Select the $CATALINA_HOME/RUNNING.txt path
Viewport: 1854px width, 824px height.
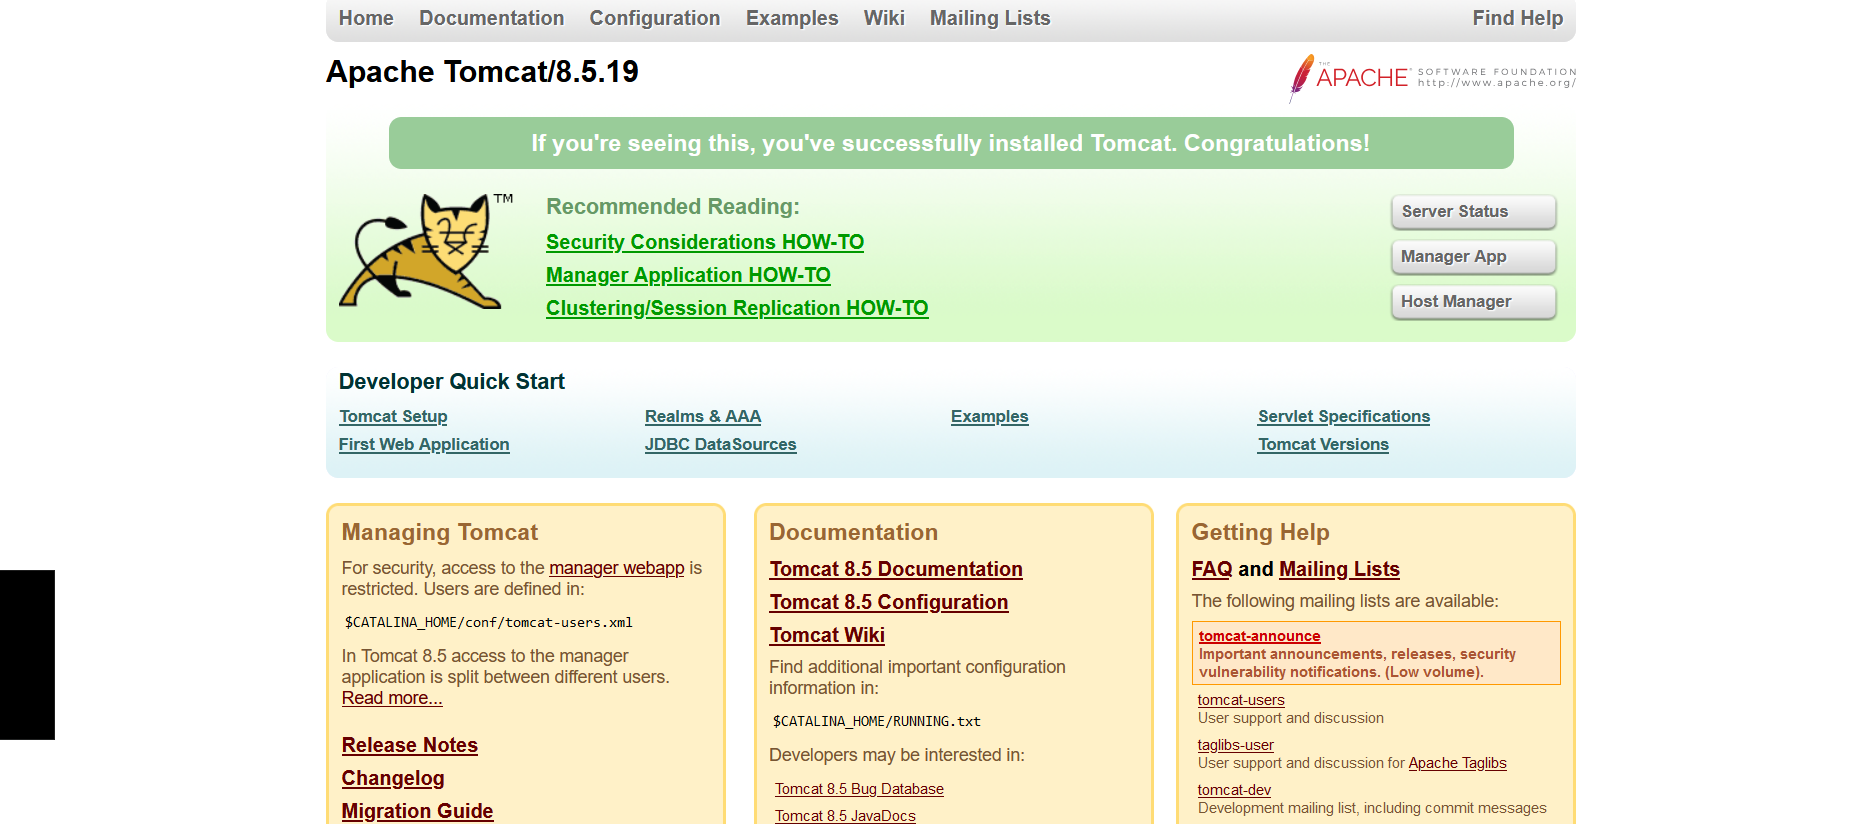pos(877,721)
